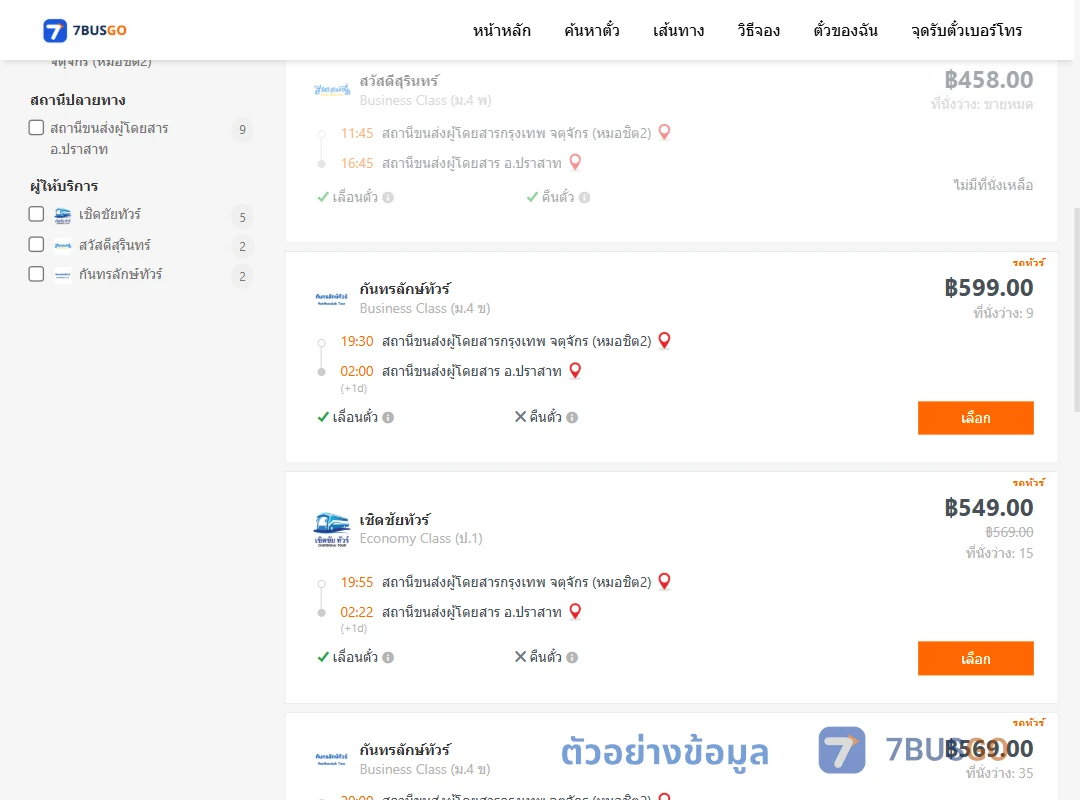Viewport: 1080px width, 800px height.
Task: Click info icon next to คืนตั๋ว on ฿599.00 card
Action: click(572, 418)
